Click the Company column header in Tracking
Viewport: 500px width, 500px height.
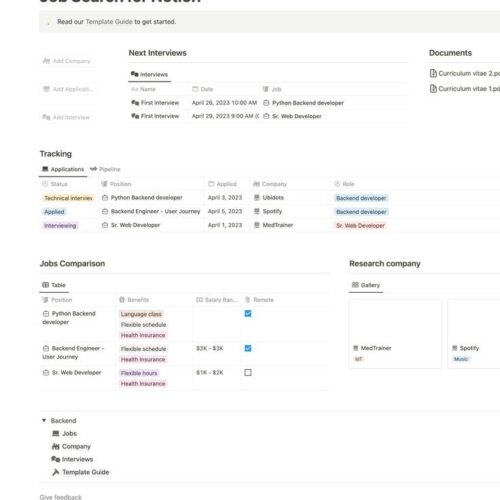[270, 184]
